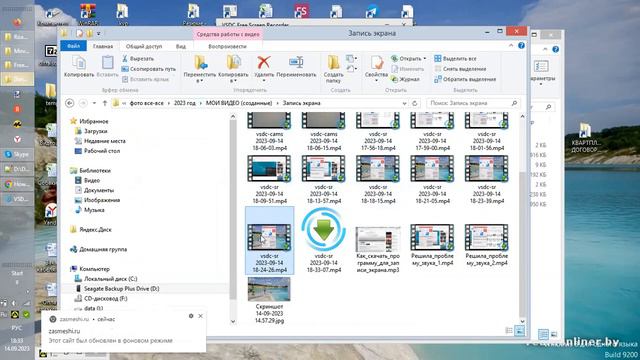Select vsdc-sr 2023-09-14 18-09-51.mp4 file
This screenshot has height=360, width=640.
(269, 179)
